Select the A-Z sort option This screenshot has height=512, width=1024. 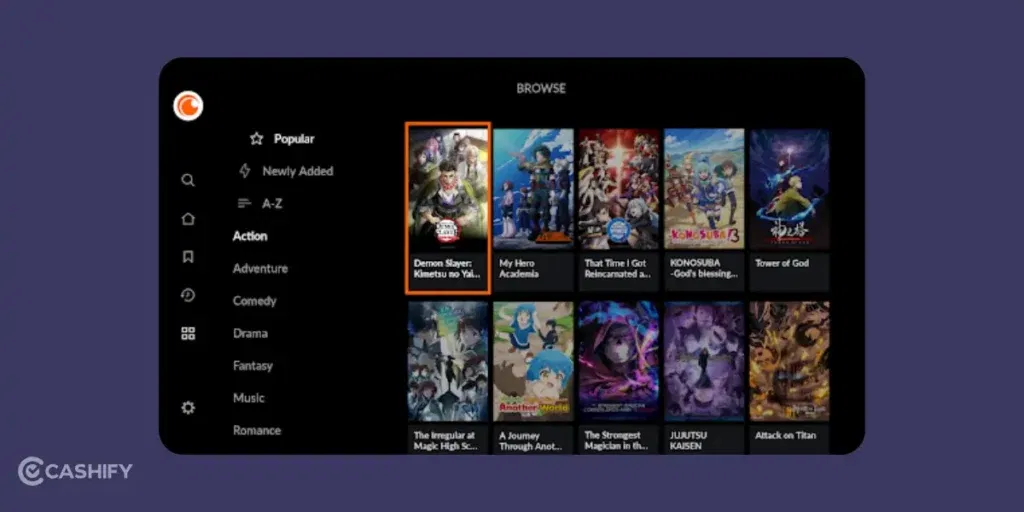272,203
